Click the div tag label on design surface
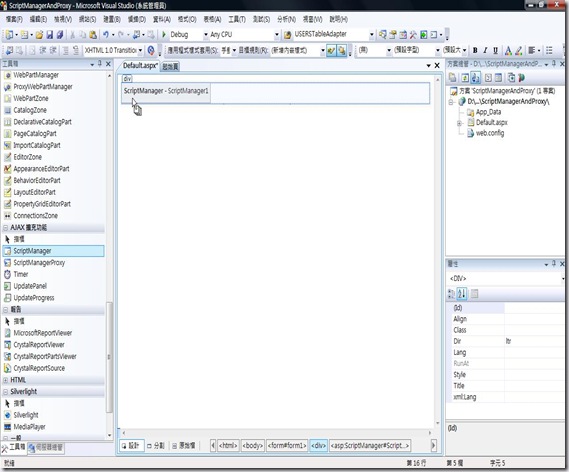Screen dimensions: 569x472 (127, 78)
